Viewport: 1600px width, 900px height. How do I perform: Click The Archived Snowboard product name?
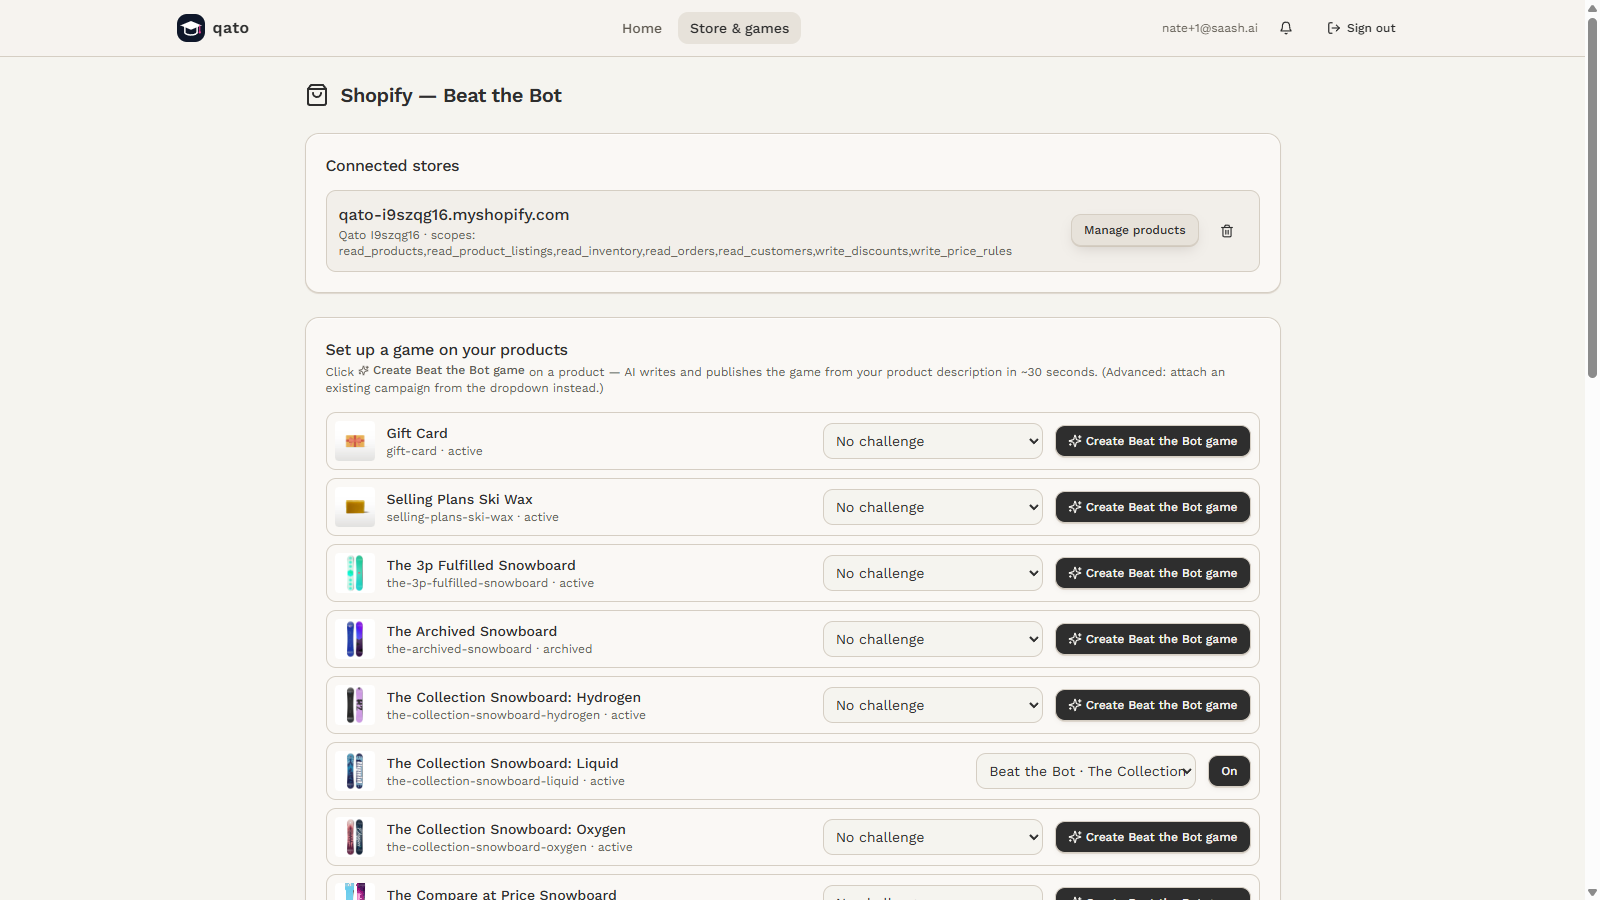(472, 631)
